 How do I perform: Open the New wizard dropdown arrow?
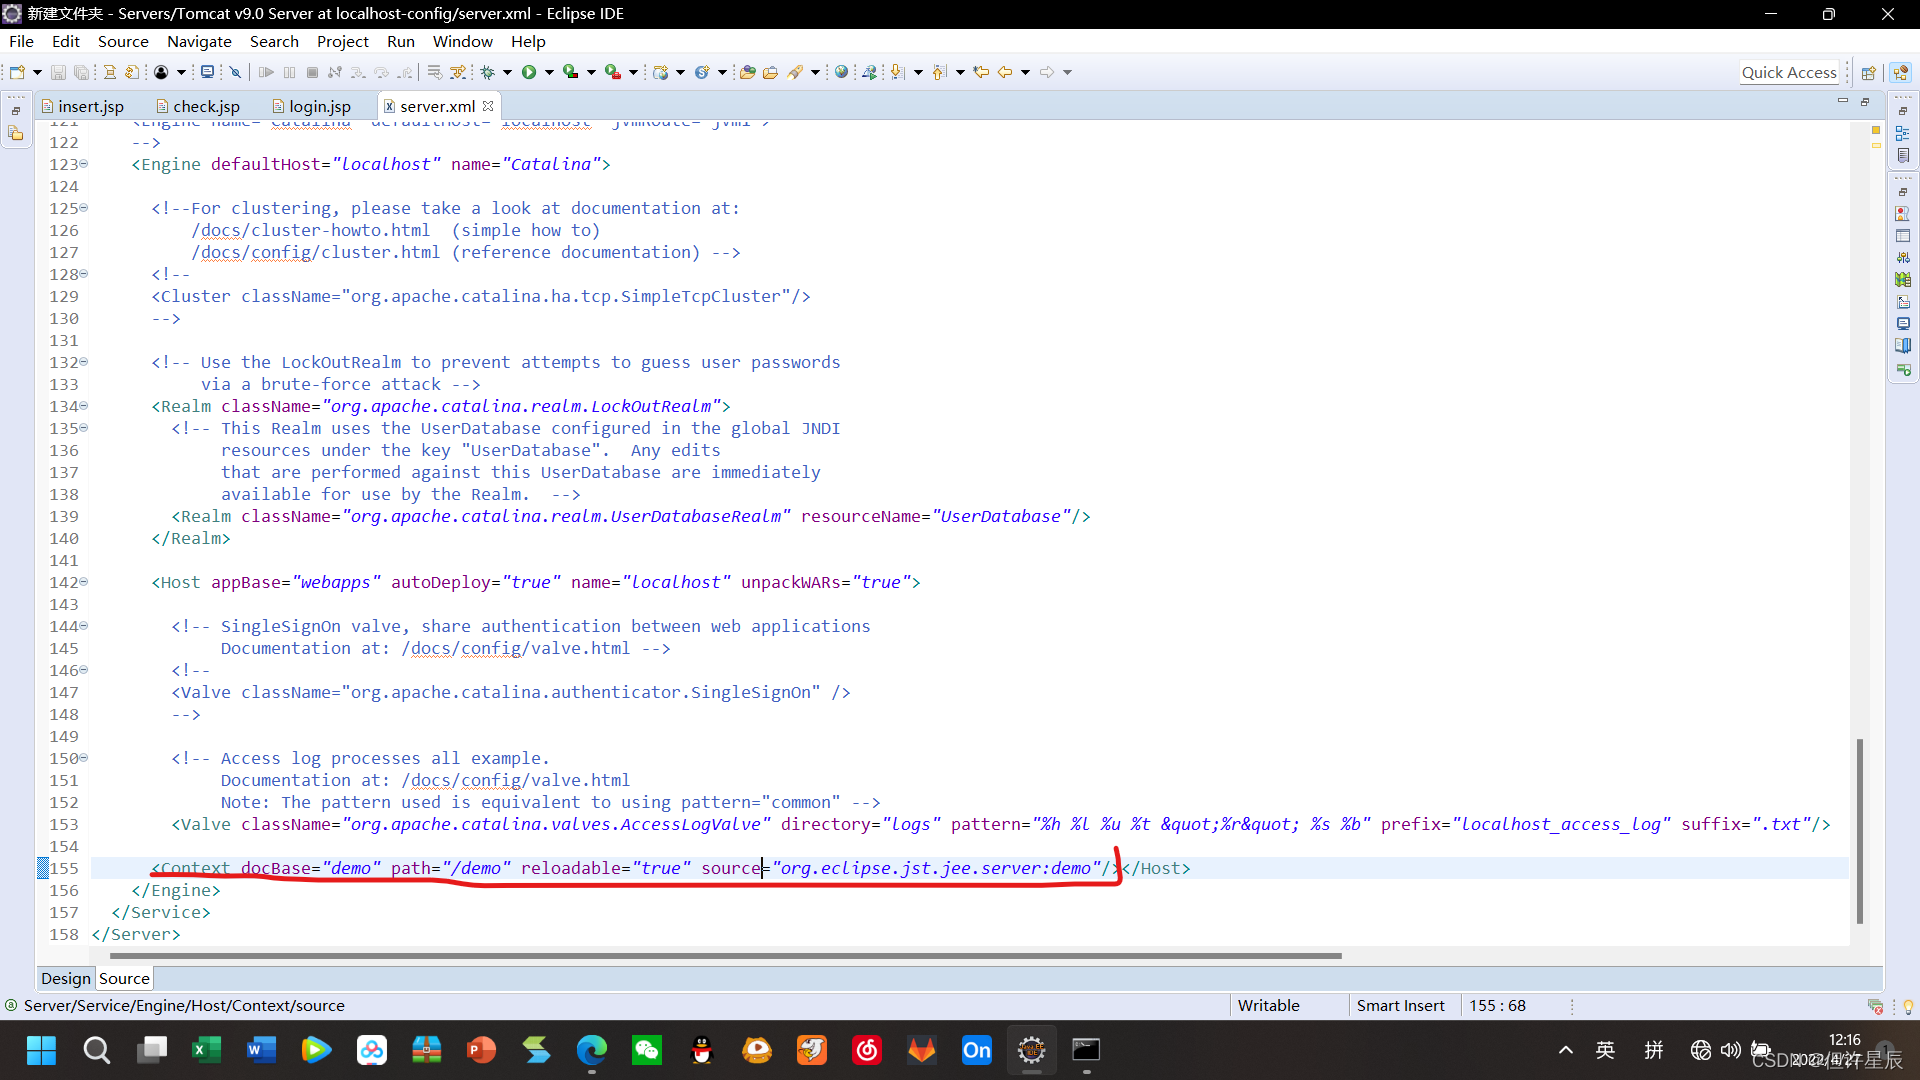[x=36, y=72]
